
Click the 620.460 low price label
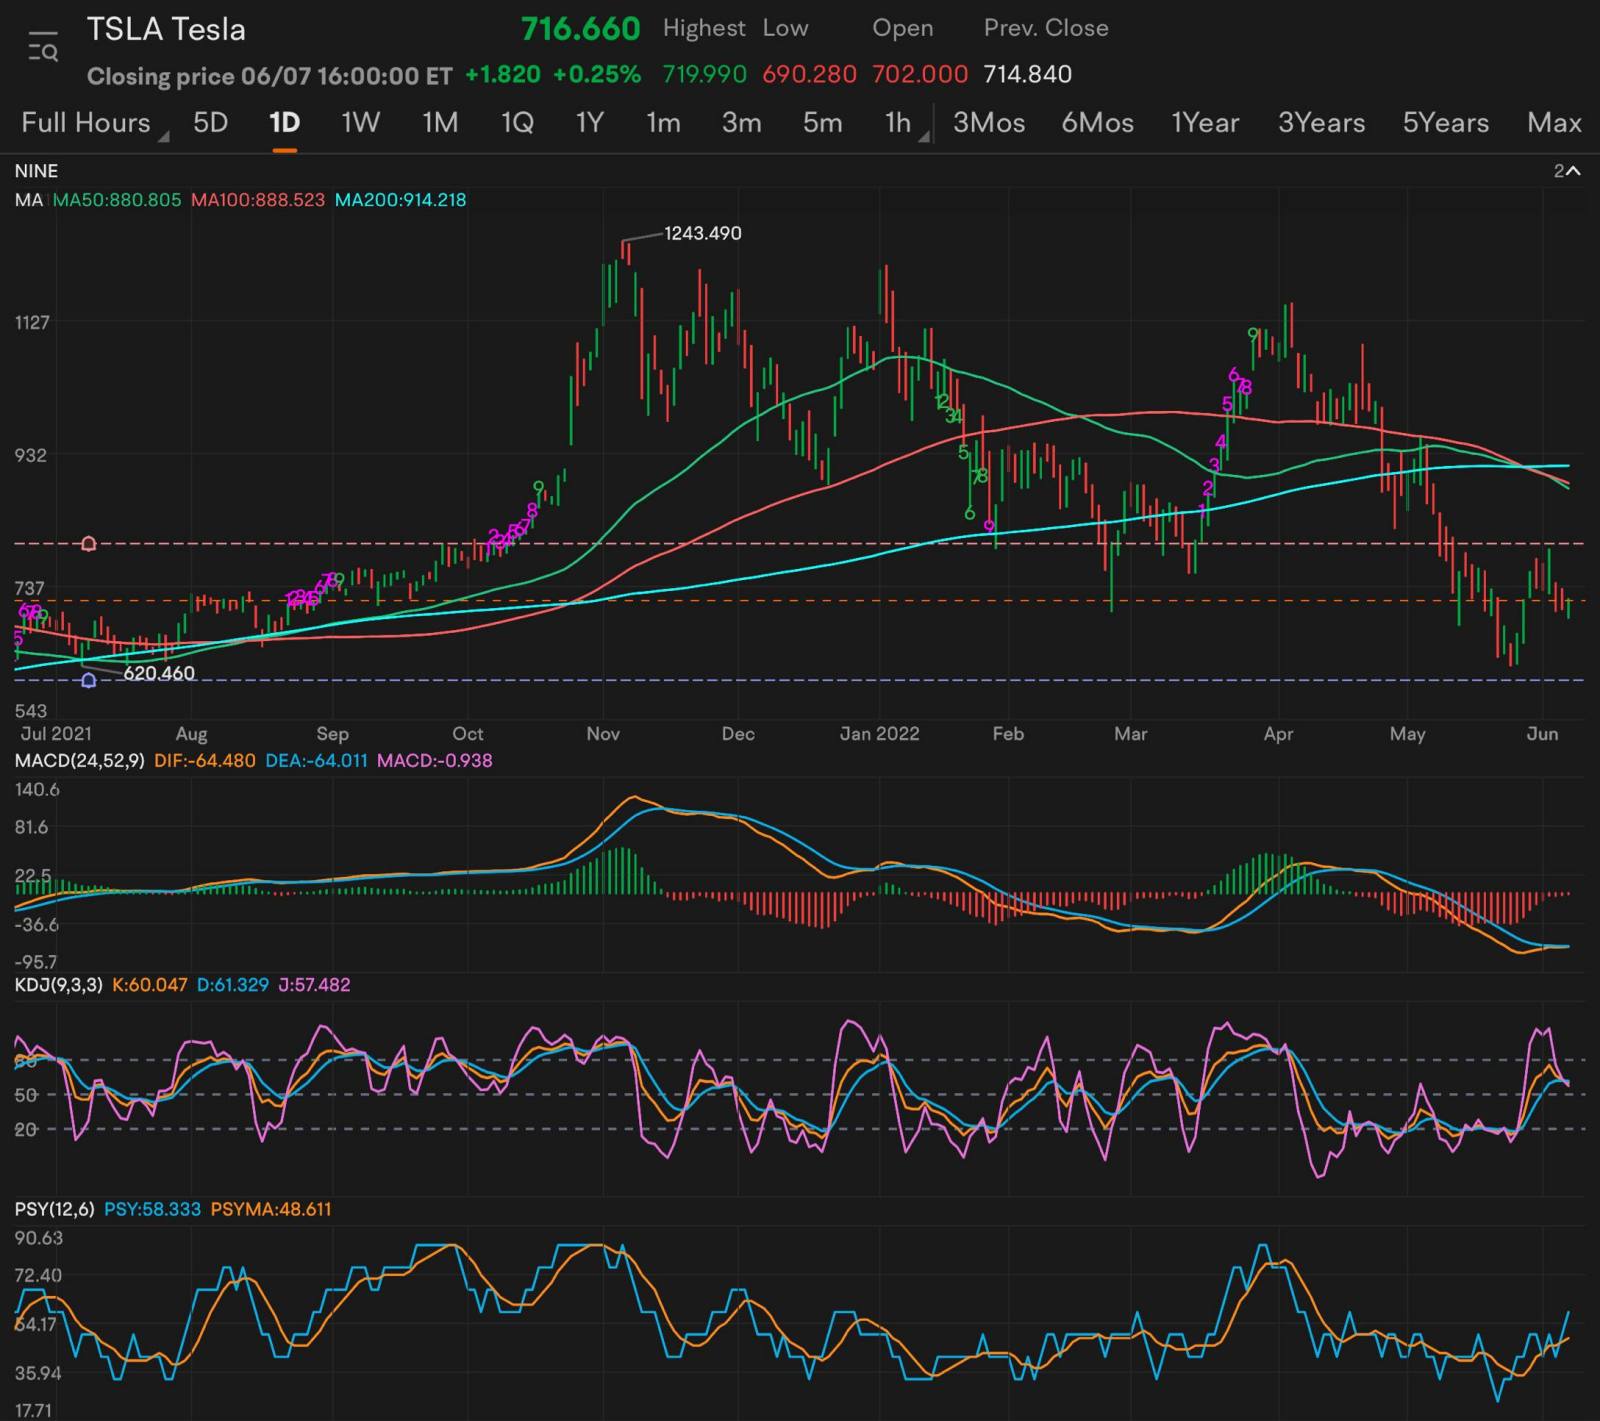[x=159, y=673]
